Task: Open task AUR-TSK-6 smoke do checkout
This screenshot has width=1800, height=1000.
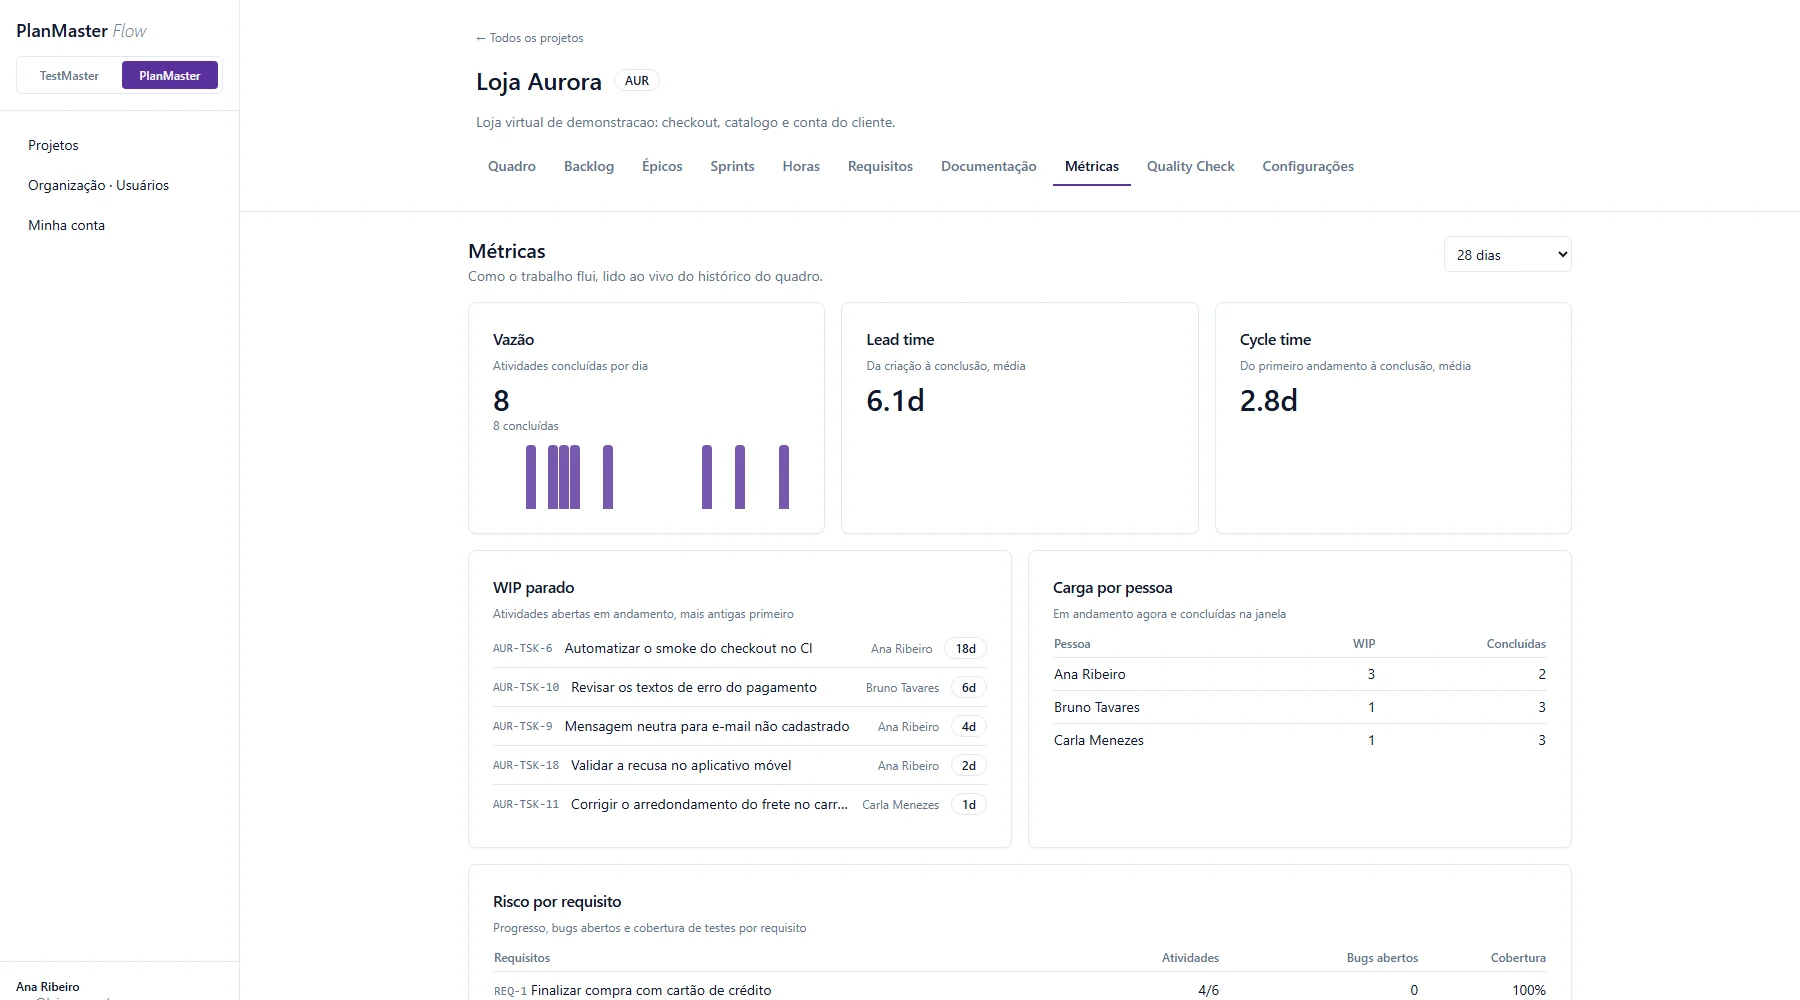Action: tap(739, 648)
